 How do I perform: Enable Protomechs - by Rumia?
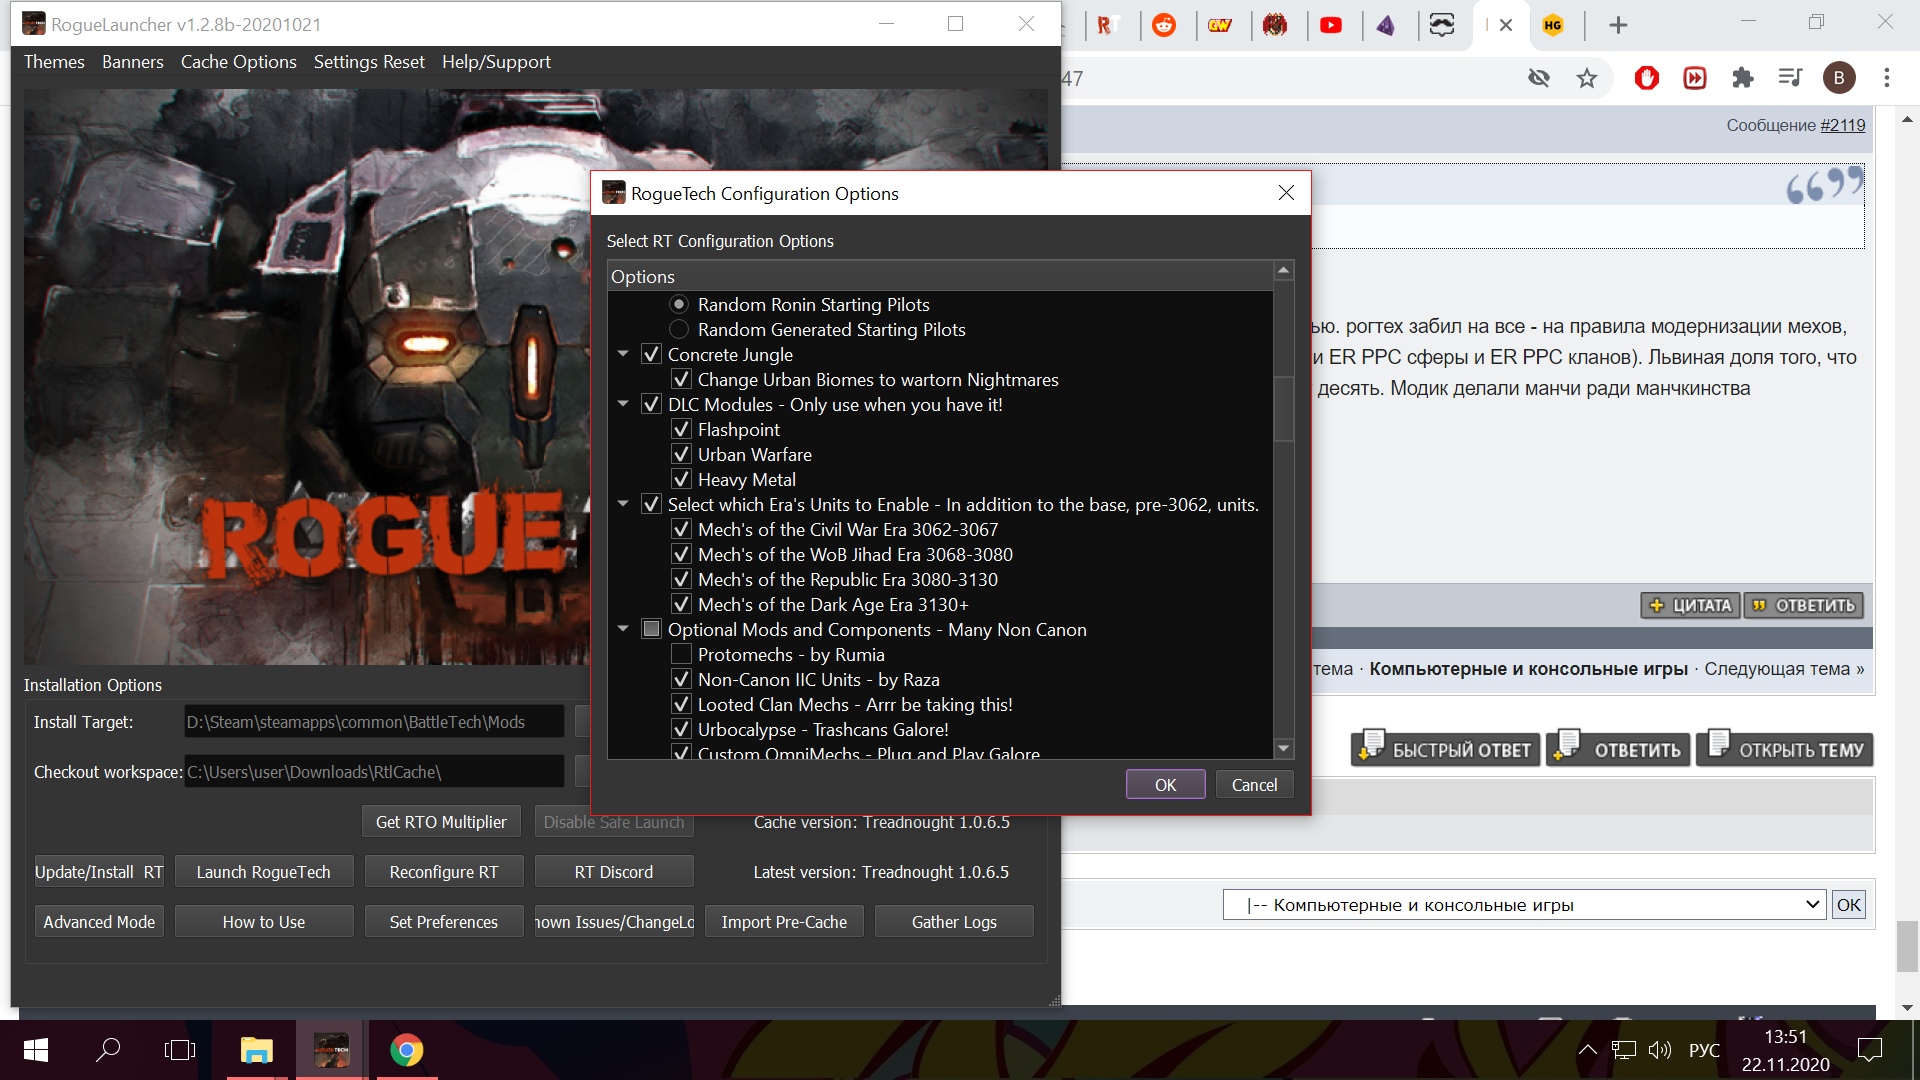pos(681,654)
